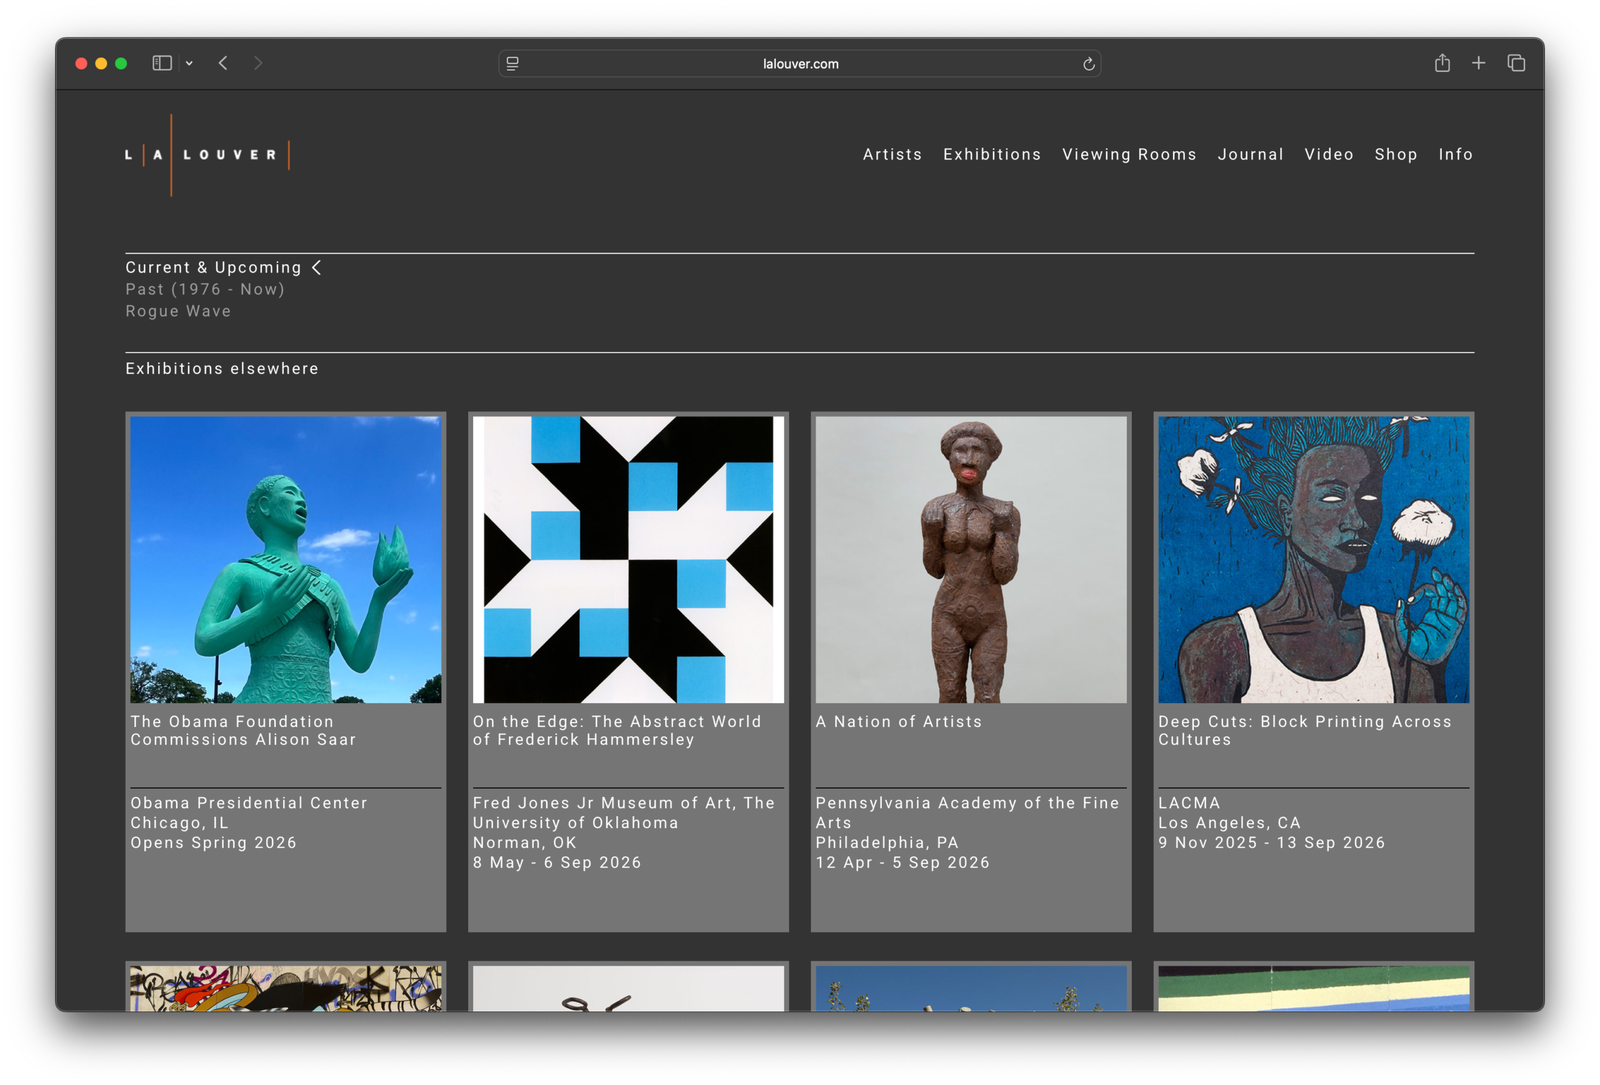Show the tab overview icon
This screenshot has width=1600, height=1085.
(1516, 63)
